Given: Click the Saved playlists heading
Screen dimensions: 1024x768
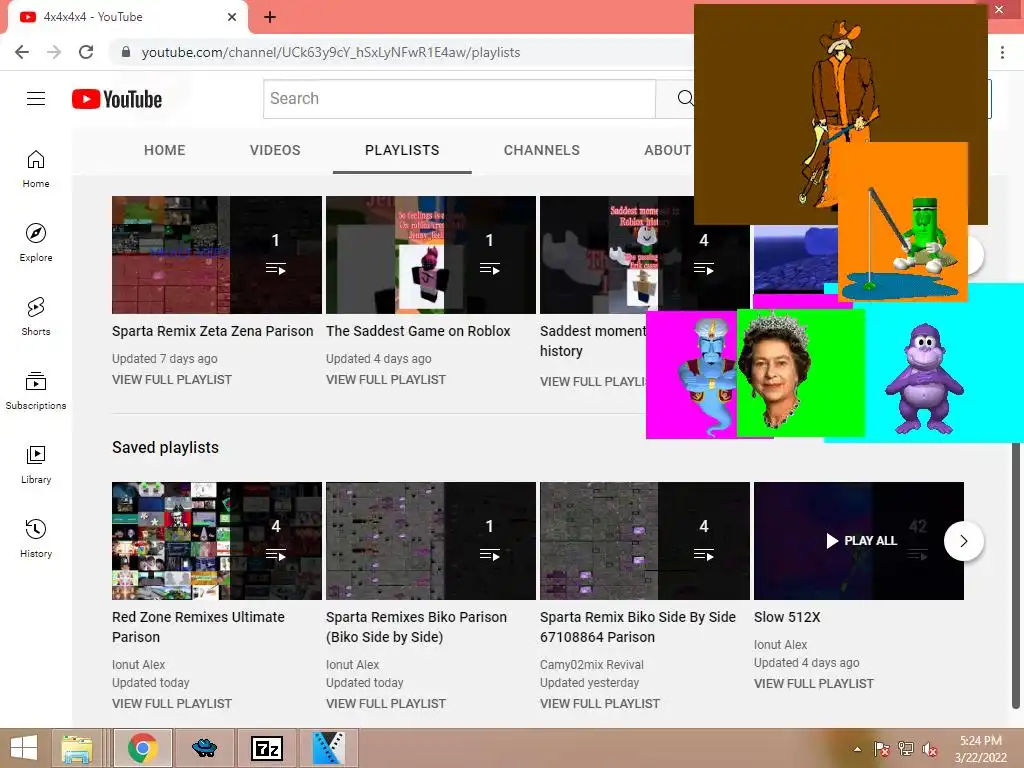Looking at the screenshot, I should point(165,447).
